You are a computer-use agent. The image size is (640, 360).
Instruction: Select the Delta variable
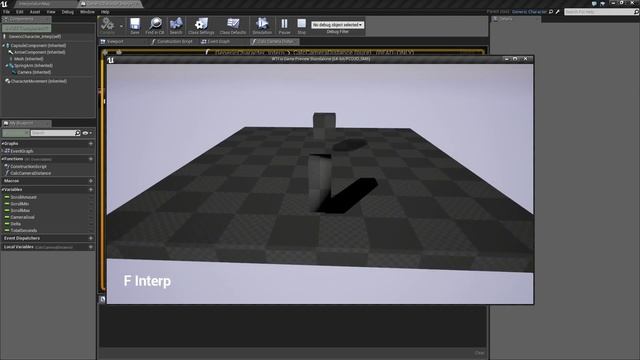[16, 224]
